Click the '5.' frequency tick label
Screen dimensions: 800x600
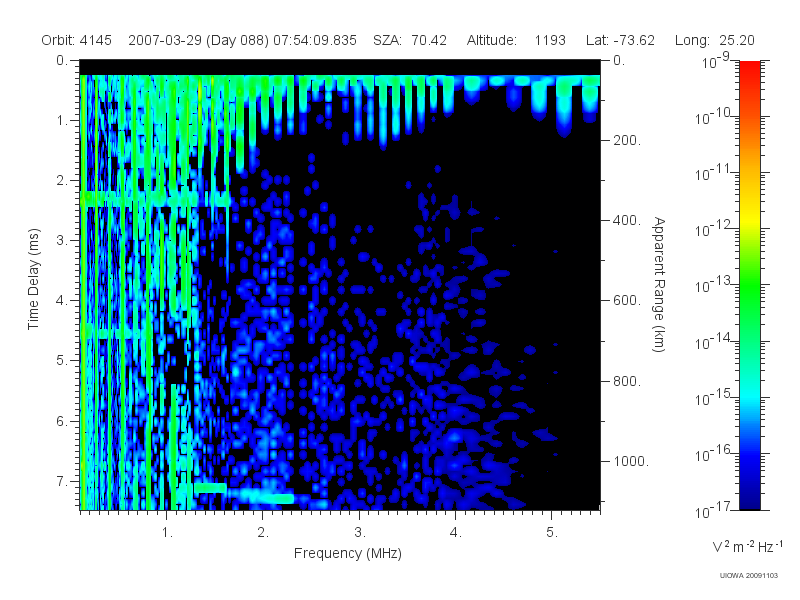click(x=552, y=533)
